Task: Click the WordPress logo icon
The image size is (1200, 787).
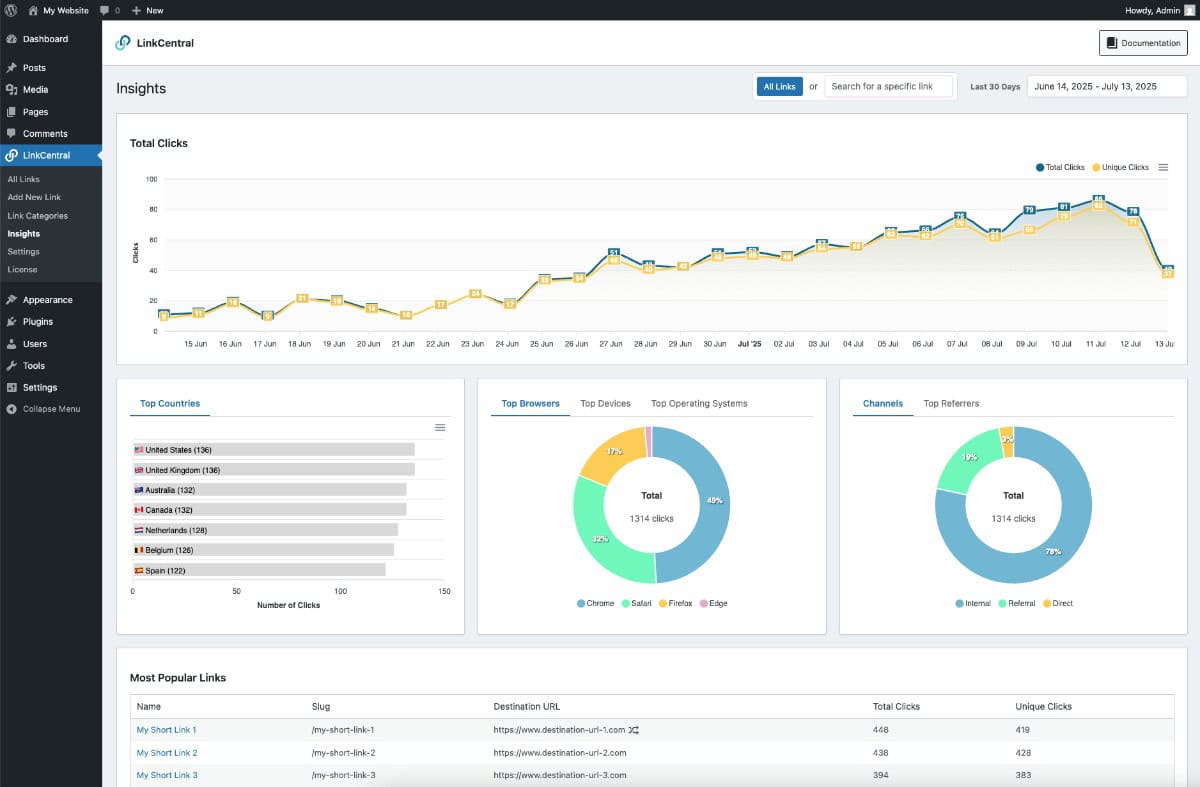Action: (10, 10)
